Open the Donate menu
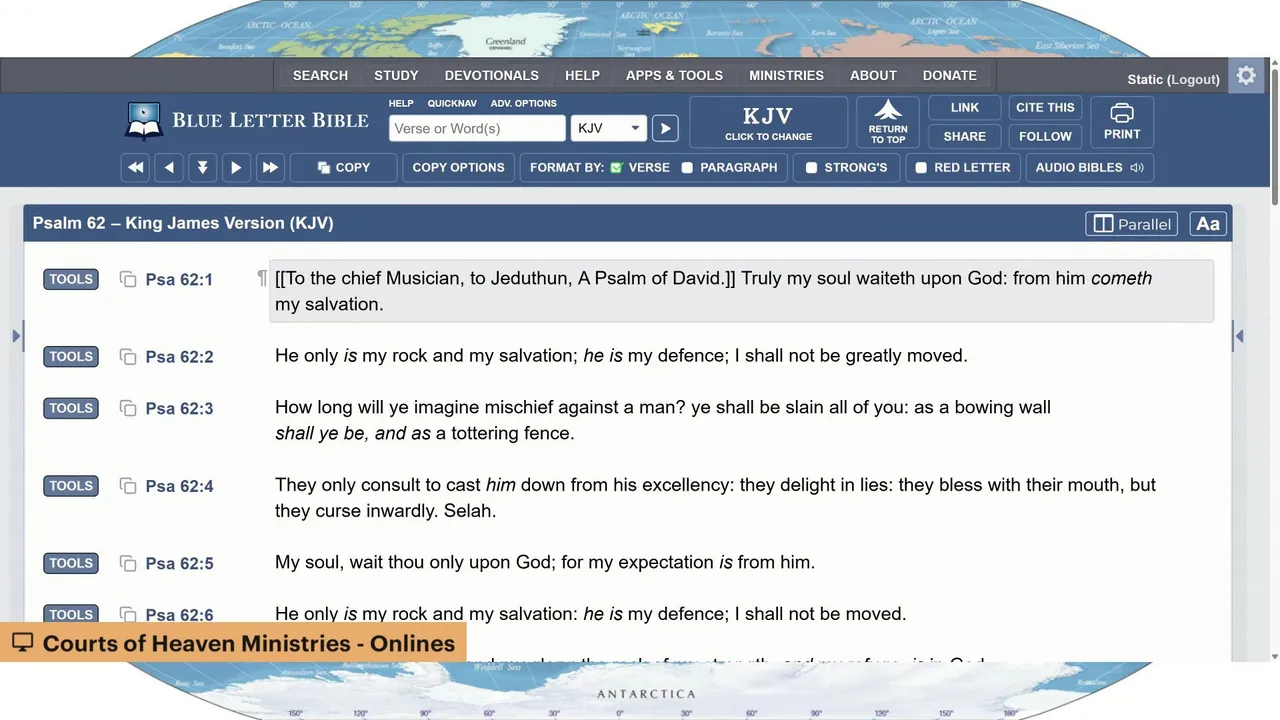 coord(949,75)
